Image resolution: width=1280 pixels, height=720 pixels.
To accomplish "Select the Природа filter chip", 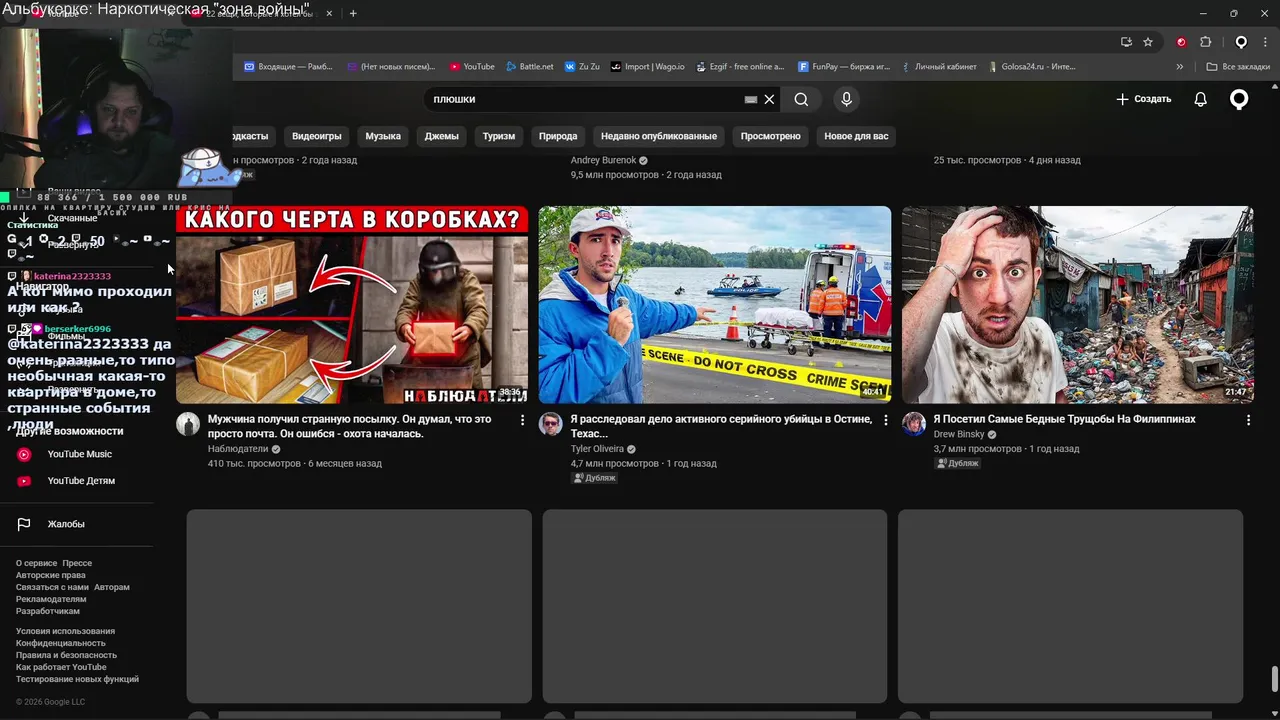I will pos(558,136).
